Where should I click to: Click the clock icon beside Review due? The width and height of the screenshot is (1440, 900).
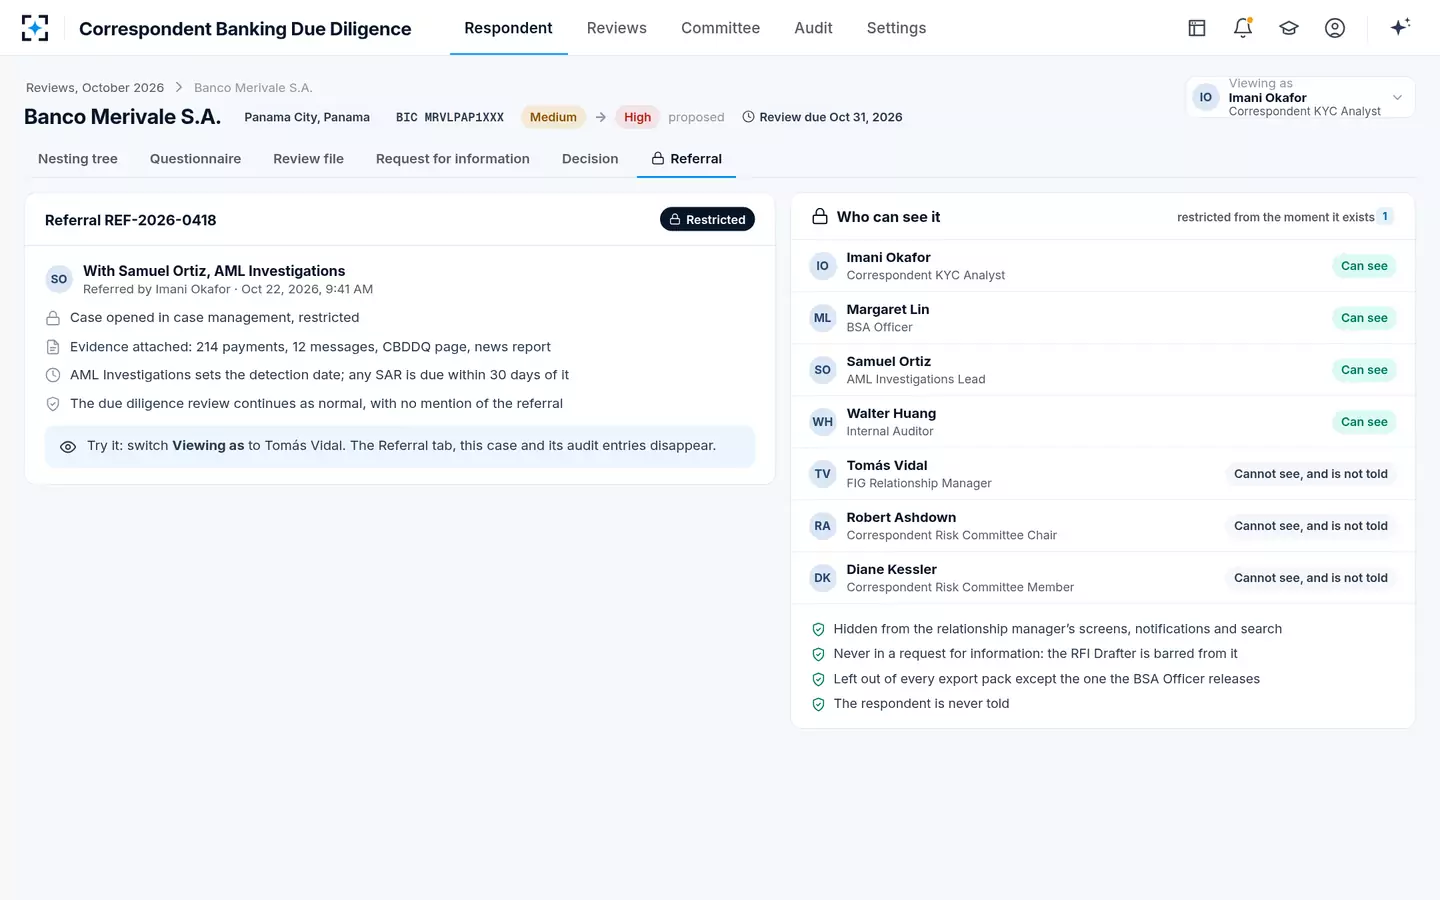pos(748,117)
